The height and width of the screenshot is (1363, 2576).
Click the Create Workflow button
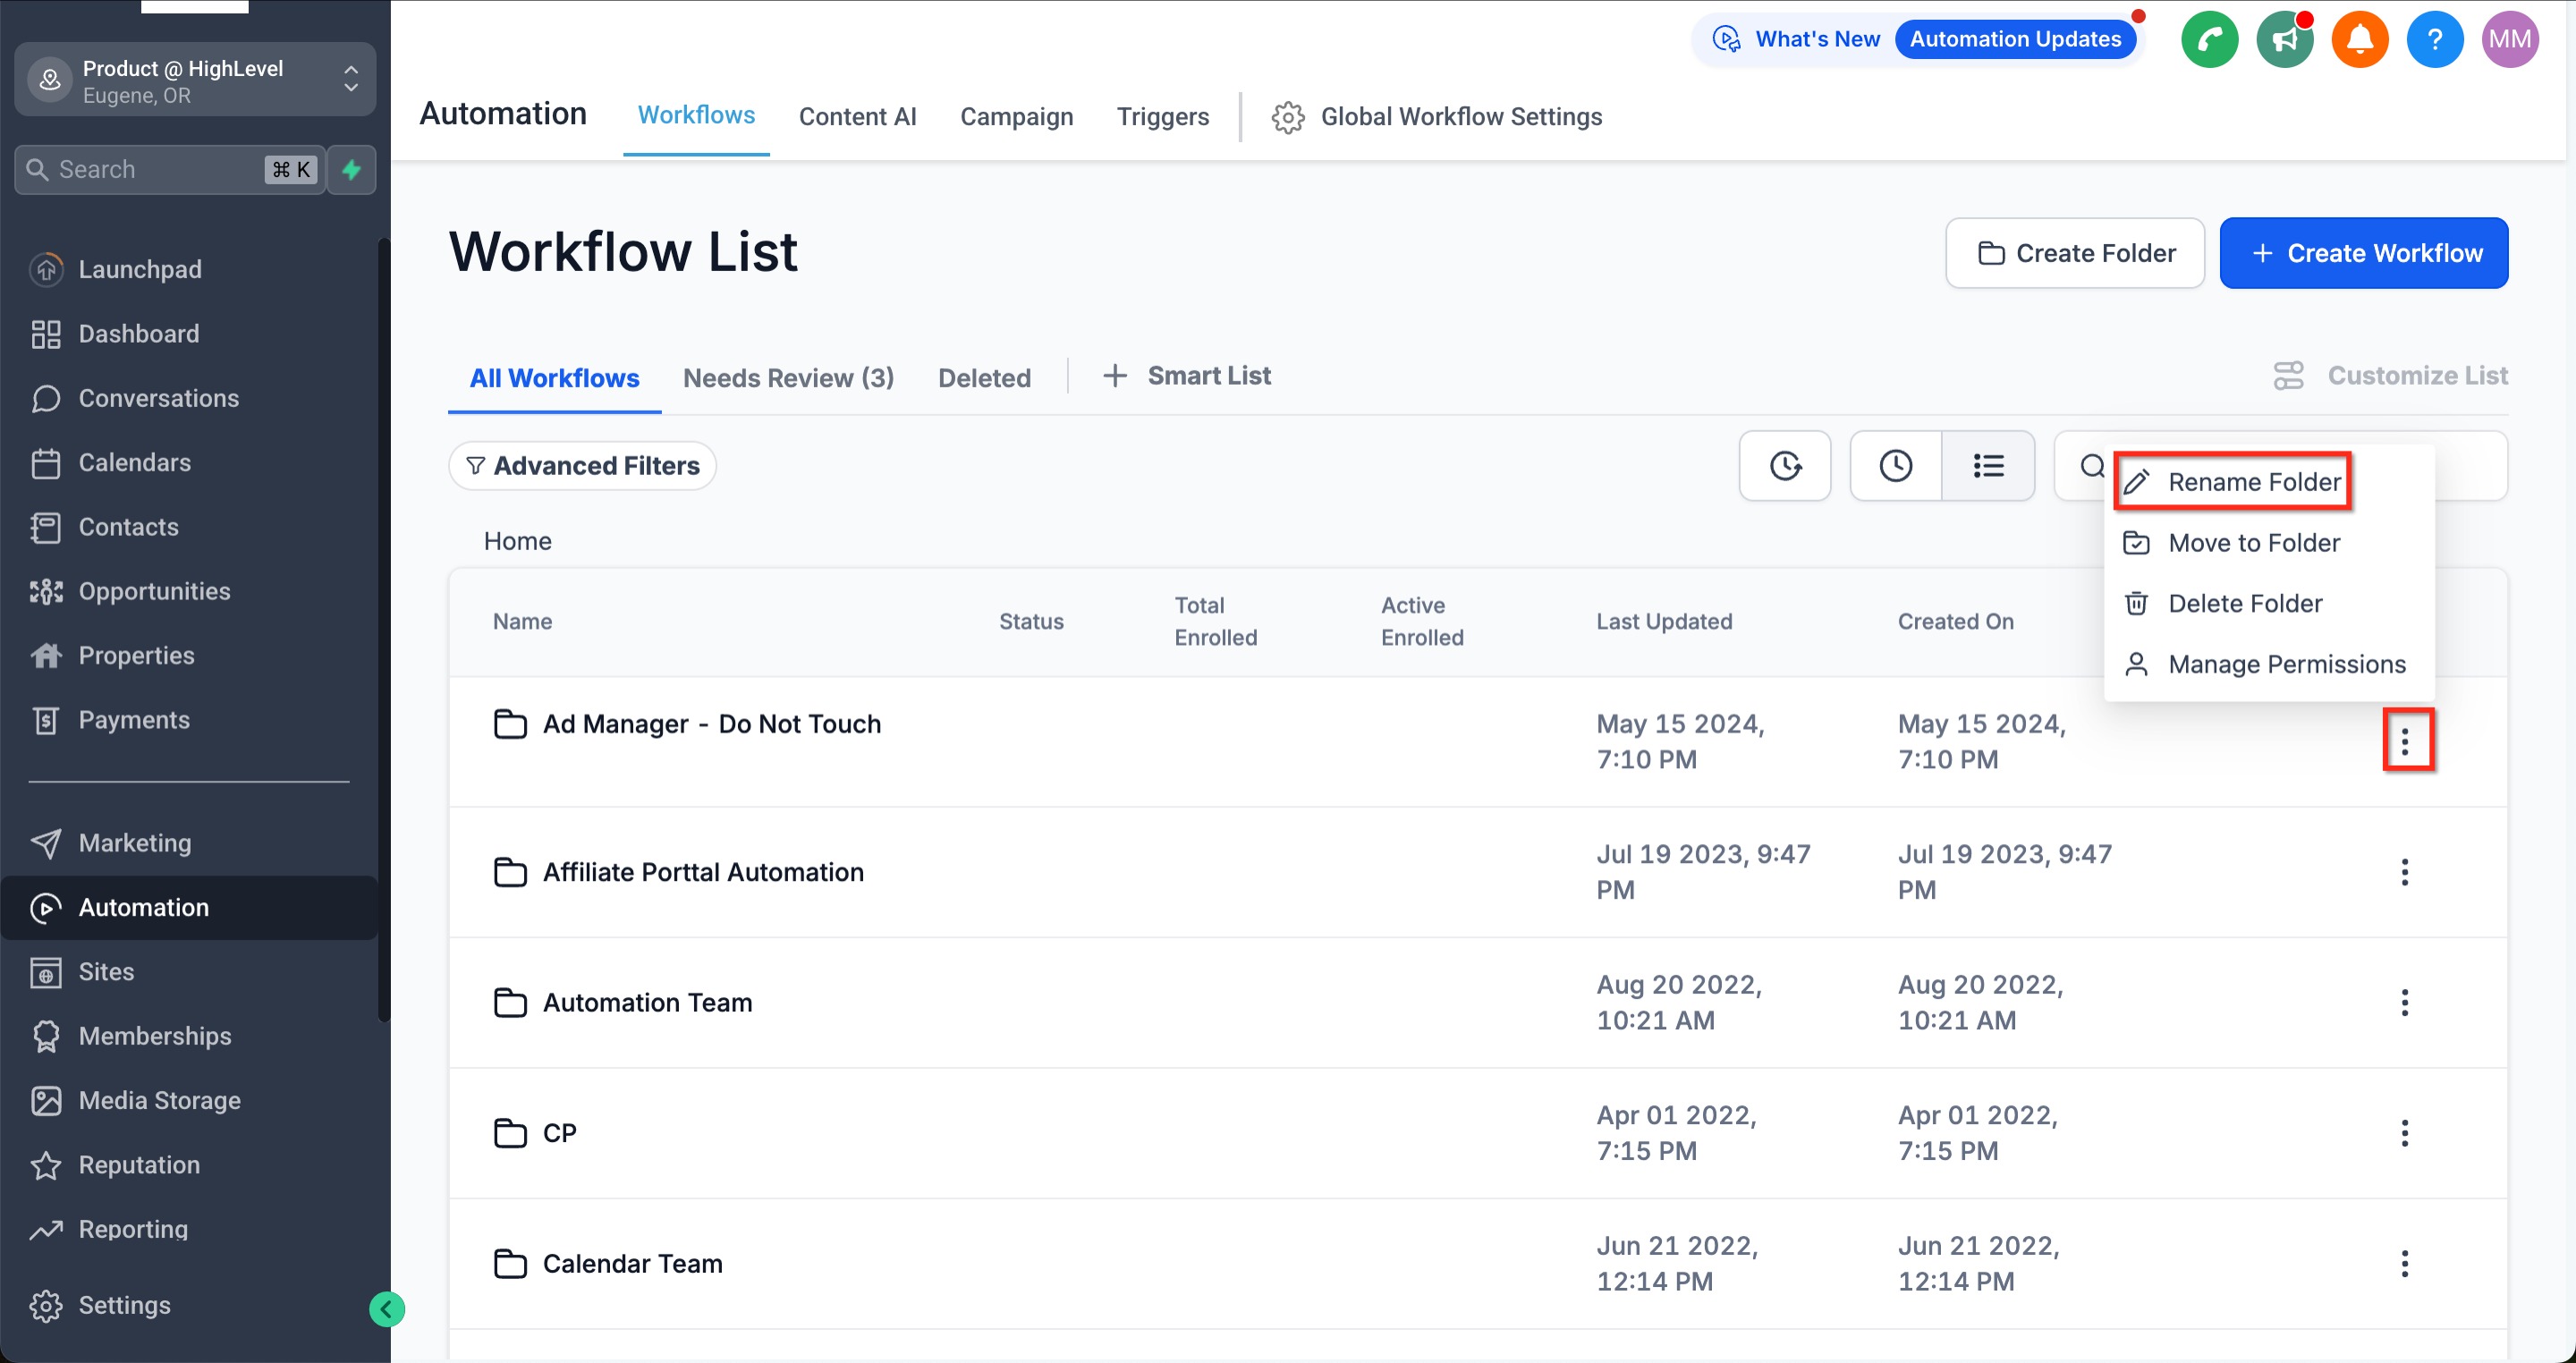(x=2363, y=253)
